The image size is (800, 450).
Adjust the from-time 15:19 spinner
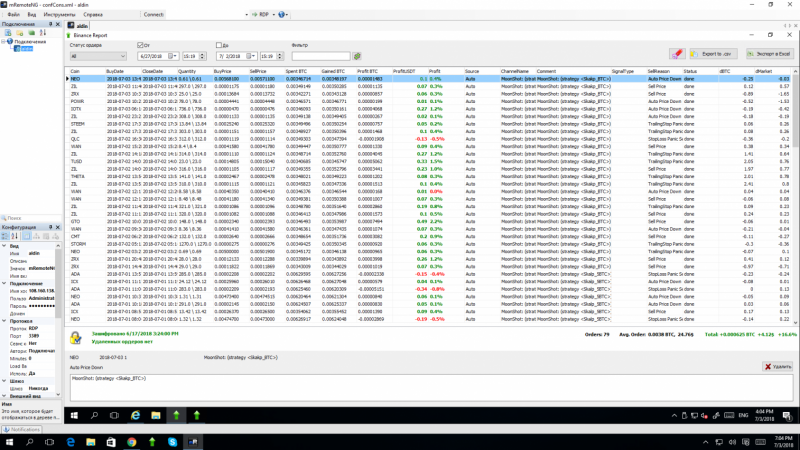[x=202, y=56]
